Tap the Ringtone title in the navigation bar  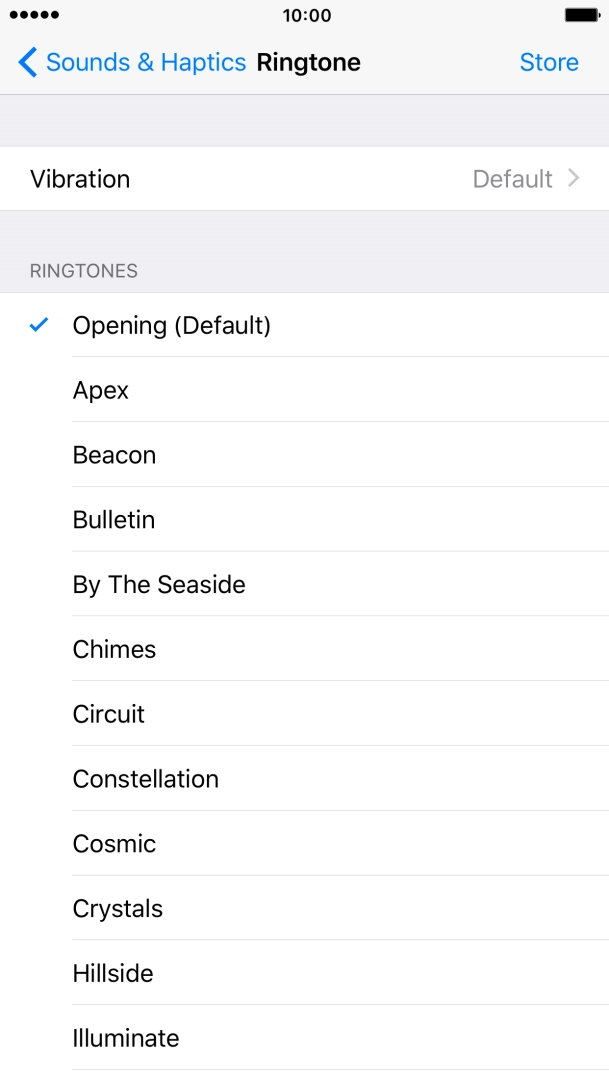click(x=308, y=62)
